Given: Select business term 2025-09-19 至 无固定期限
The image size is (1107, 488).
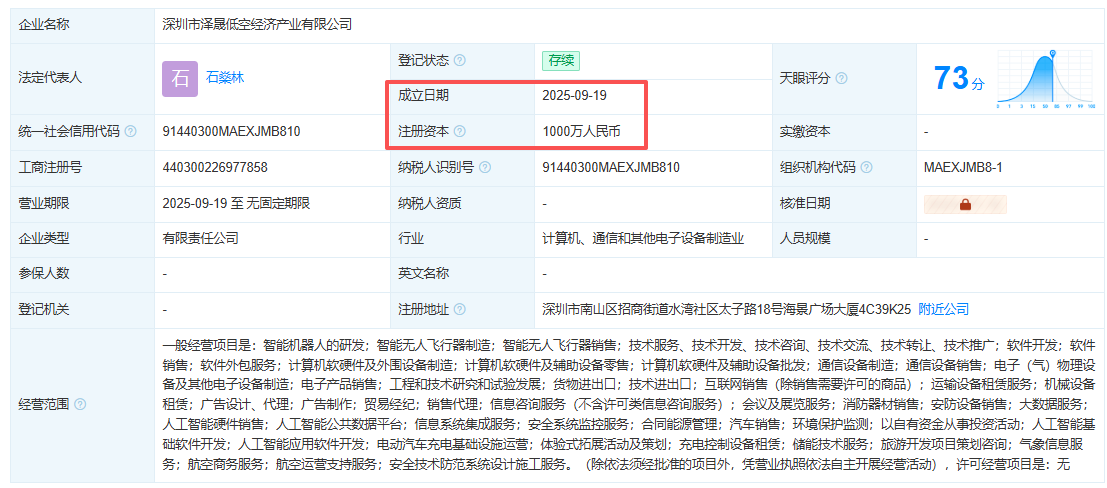Looking at the screenshot, I should pos(236,203).
